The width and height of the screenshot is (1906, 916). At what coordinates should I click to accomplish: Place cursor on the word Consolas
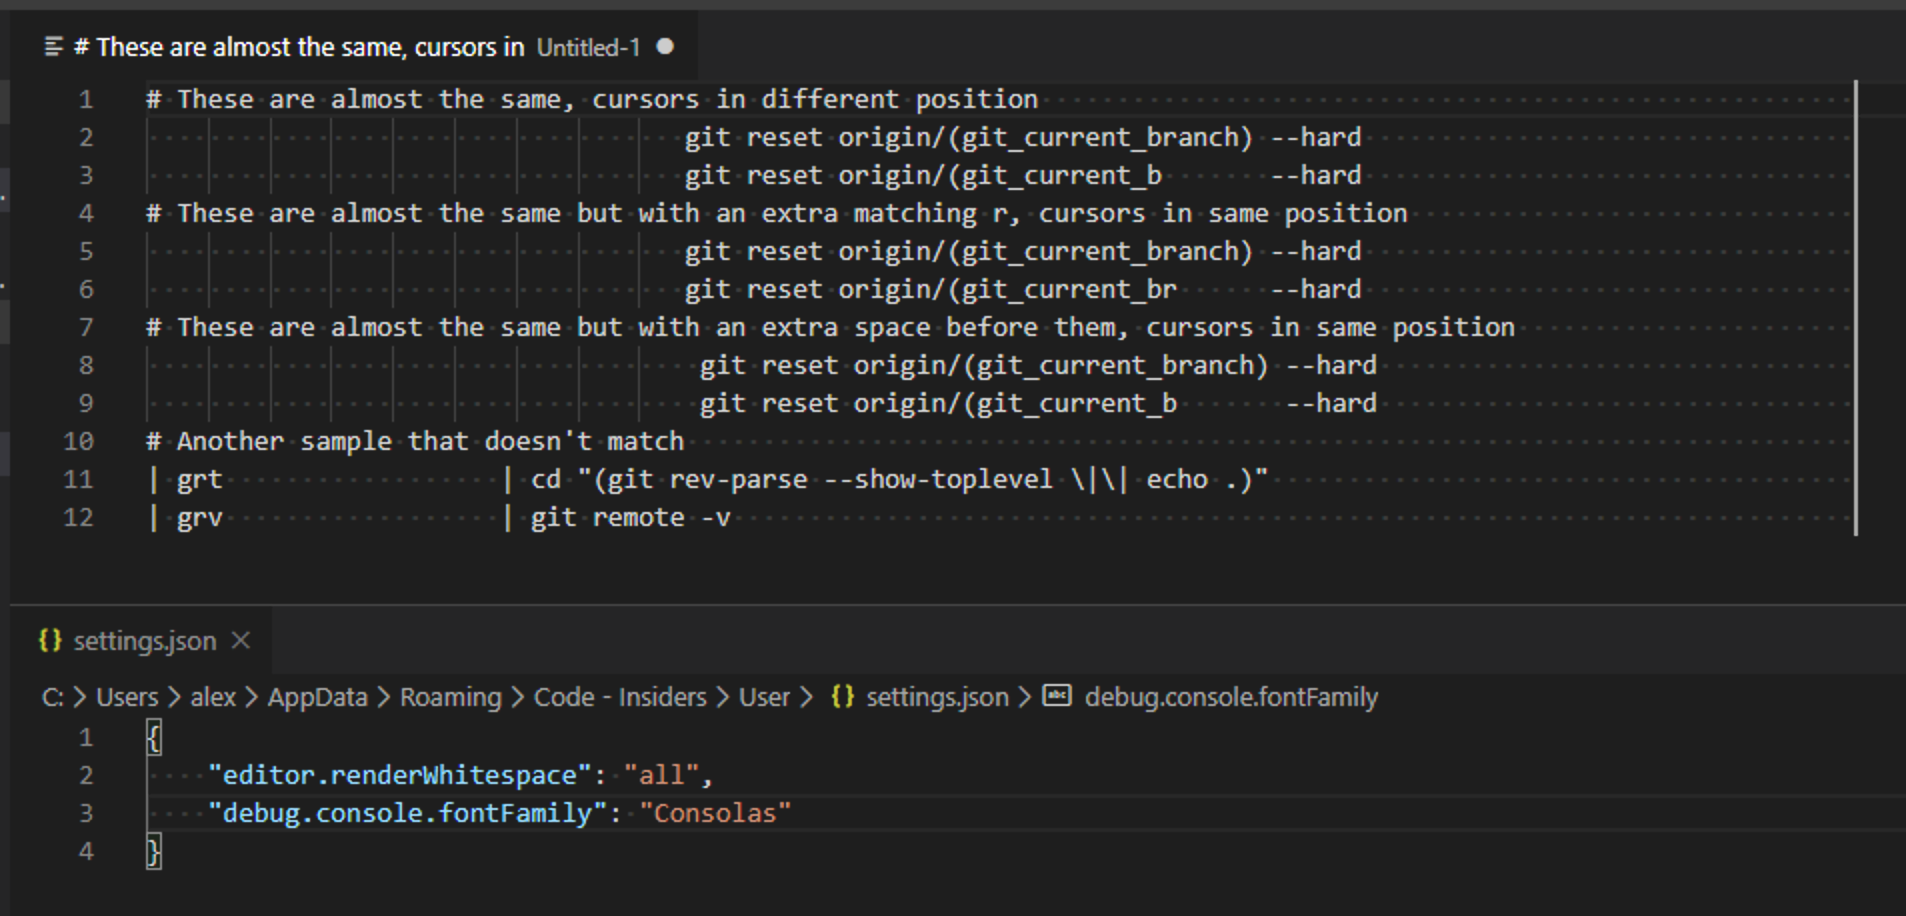(x=714, y=813)
